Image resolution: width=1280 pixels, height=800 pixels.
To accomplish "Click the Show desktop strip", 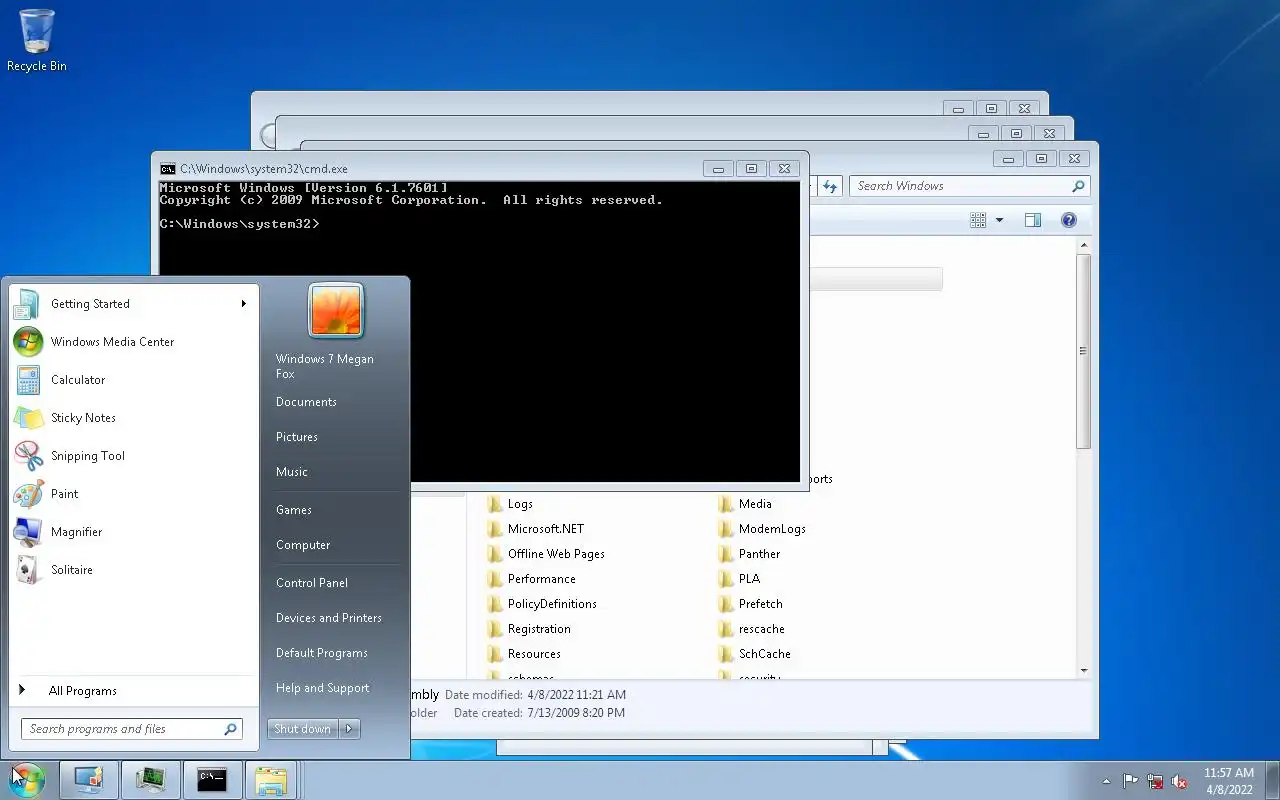I will pos(1272,780).
